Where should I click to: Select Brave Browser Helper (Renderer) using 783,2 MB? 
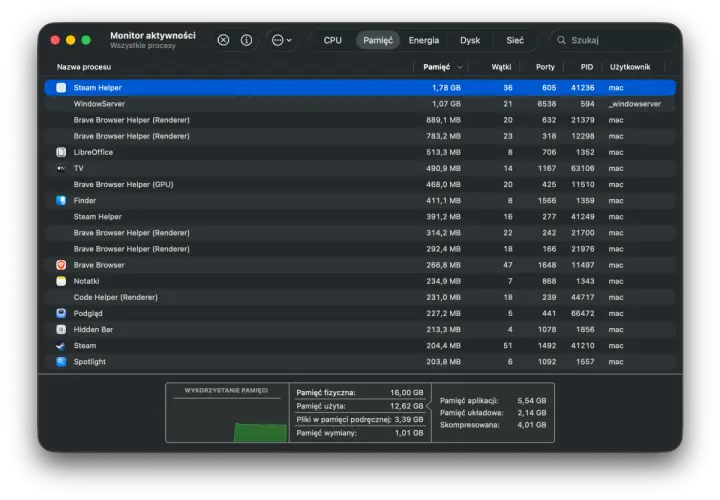click(360, 136)
